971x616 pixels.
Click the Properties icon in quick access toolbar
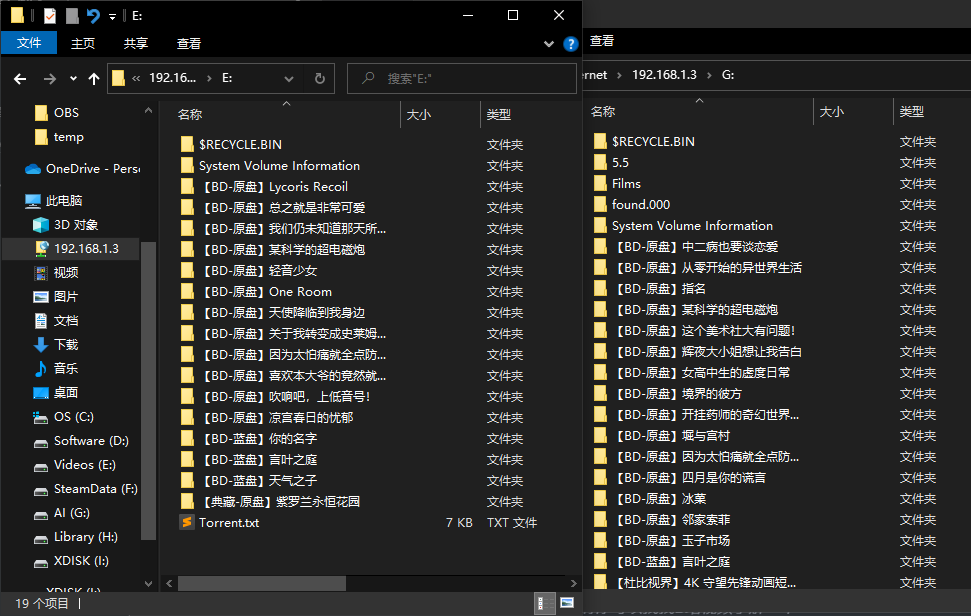coord(50,16)
